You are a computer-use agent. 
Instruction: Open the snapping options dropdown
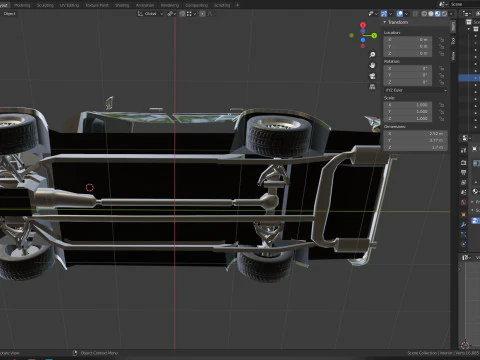click(x=191, y=14)
